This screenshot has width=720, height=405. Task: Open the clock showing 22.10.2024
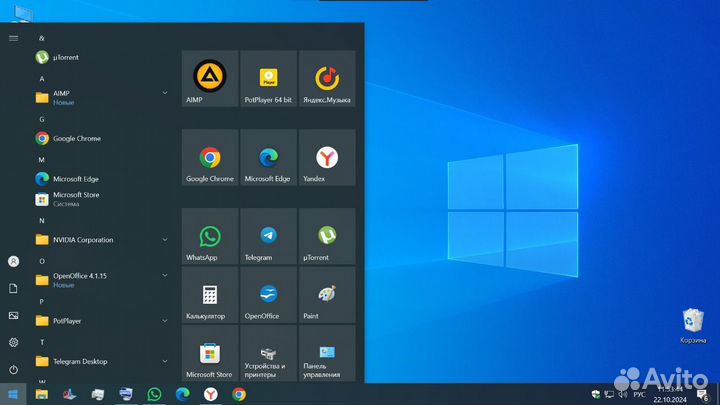pos(670,394)
